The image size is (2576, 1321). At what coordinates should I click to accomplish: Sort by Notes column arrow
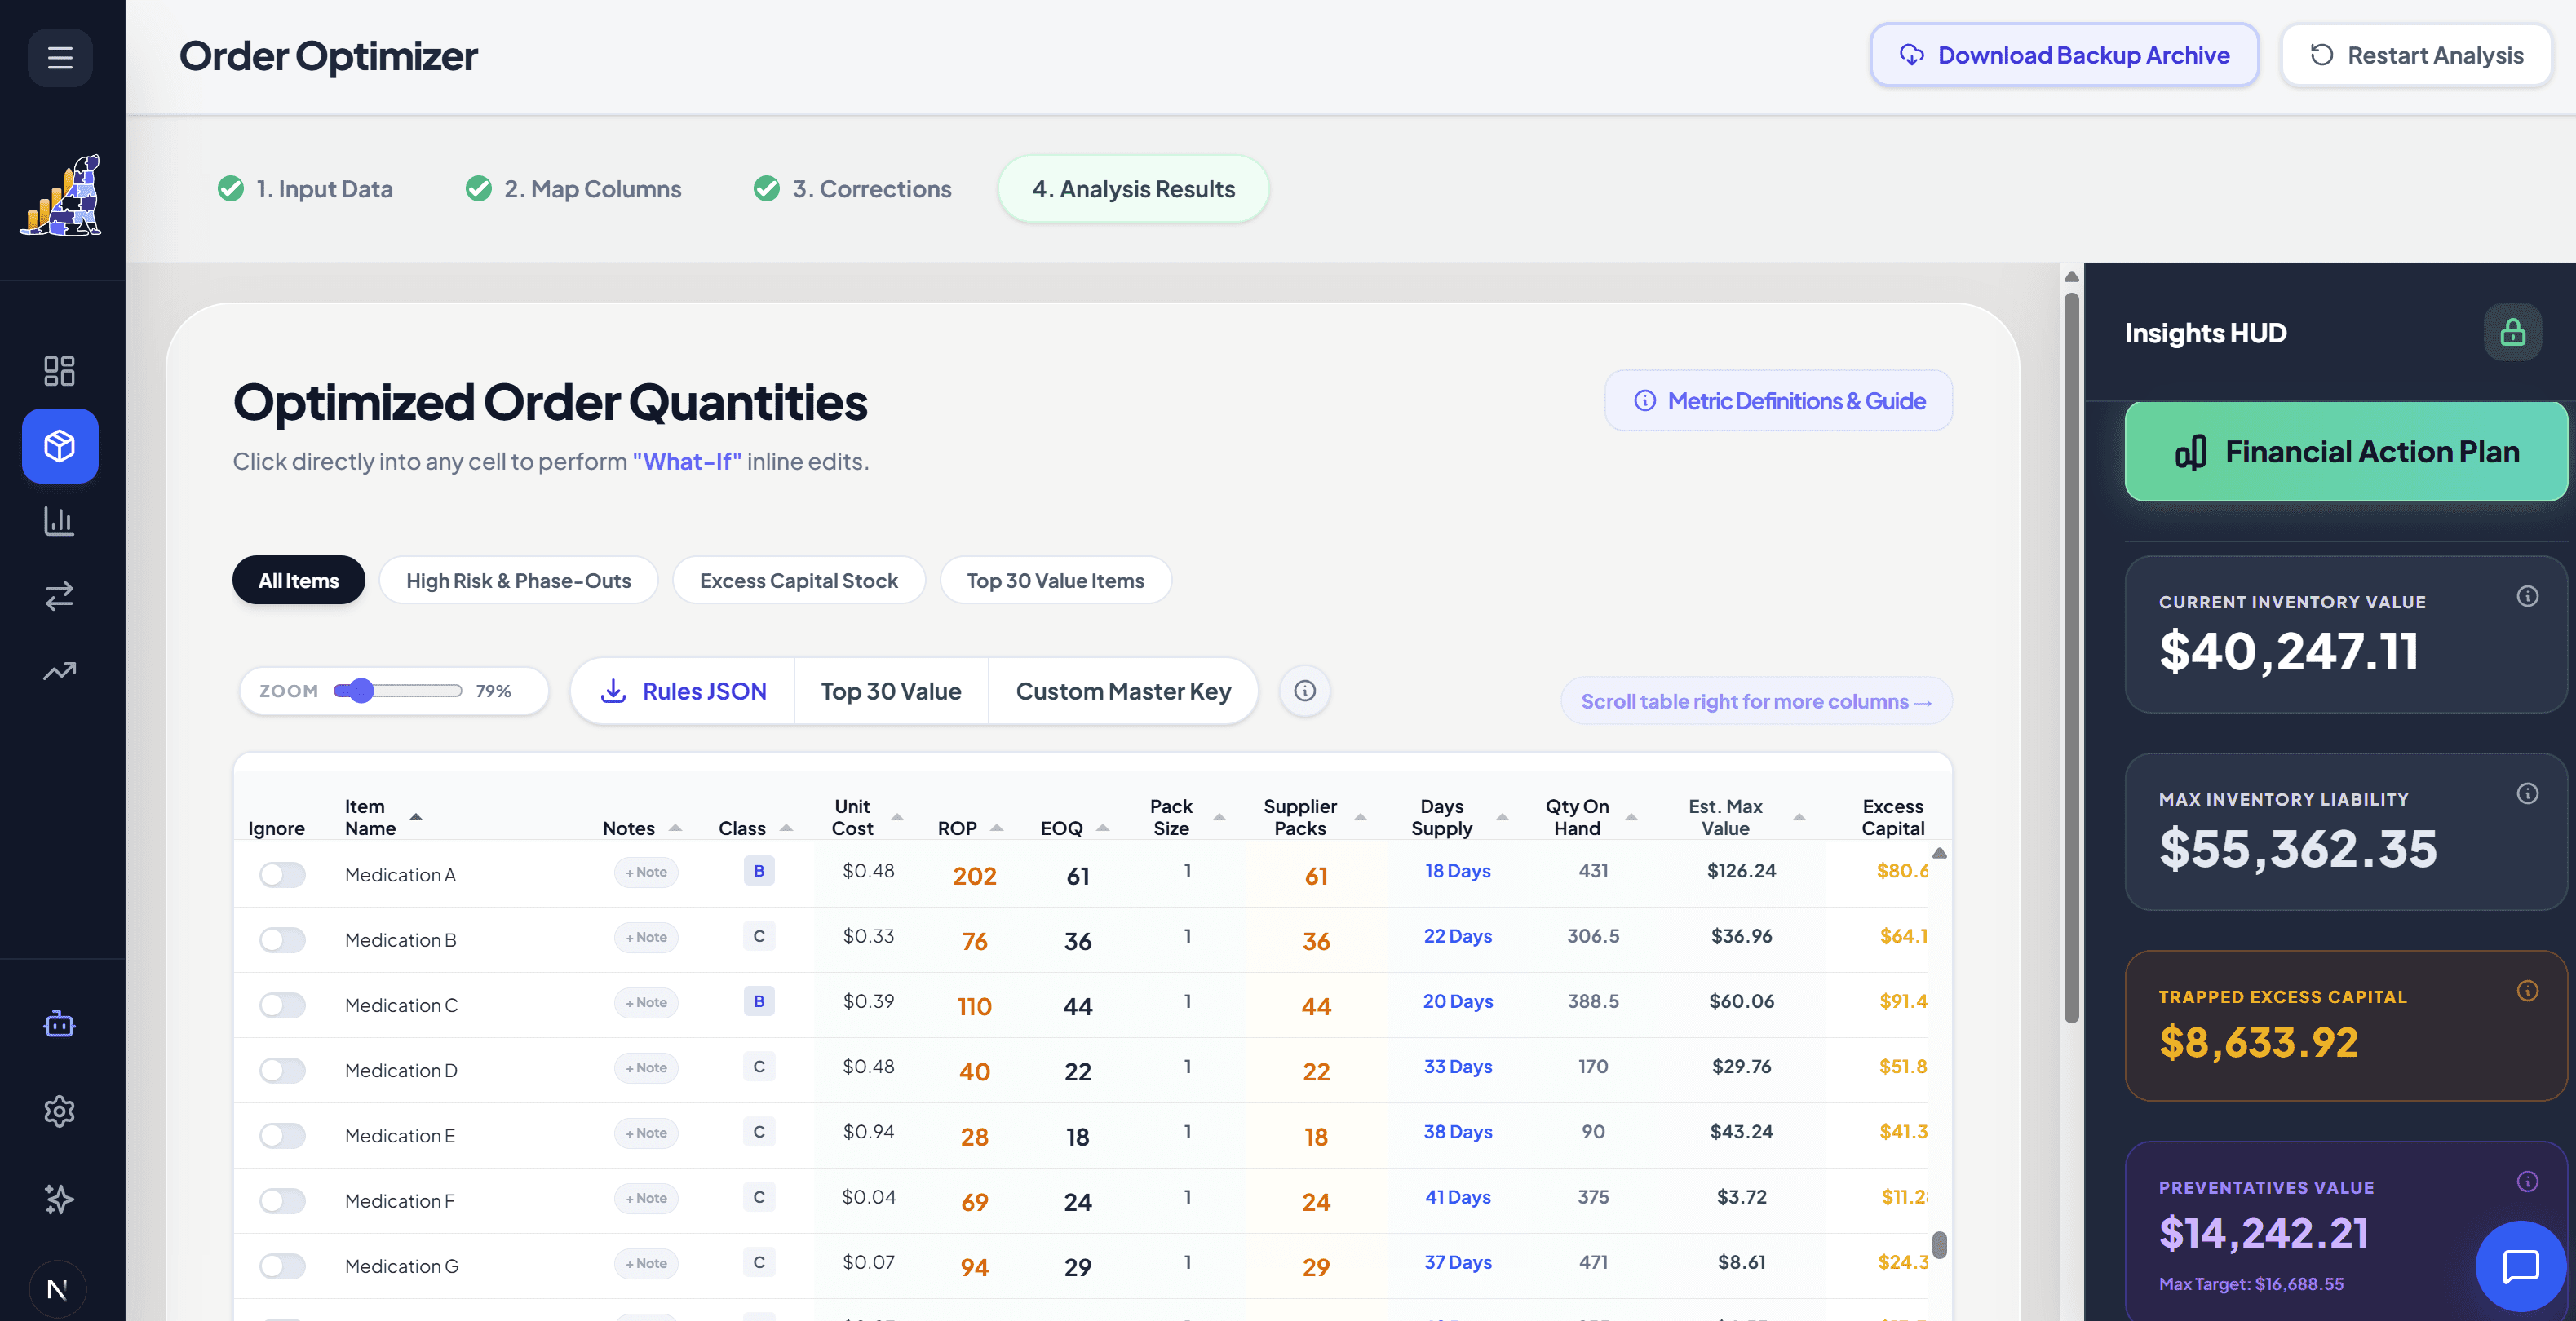[x=675, y=828]
